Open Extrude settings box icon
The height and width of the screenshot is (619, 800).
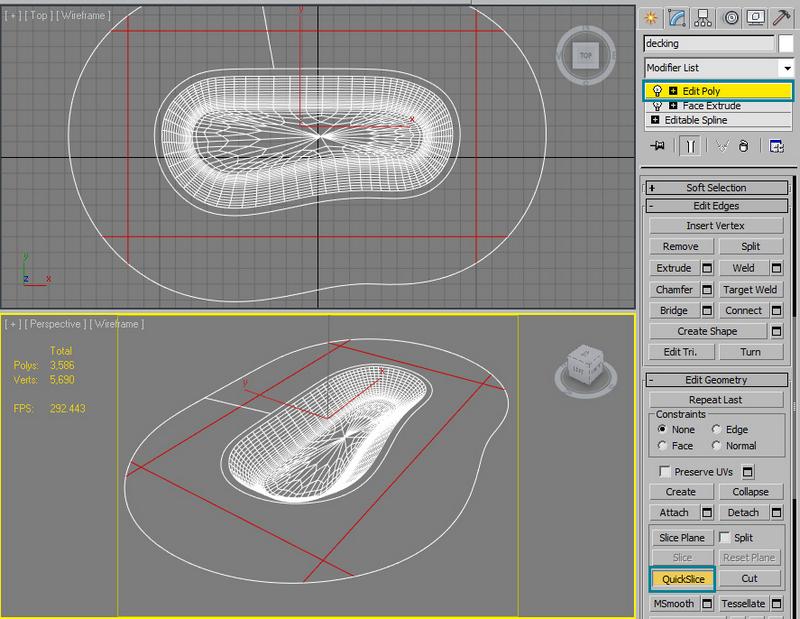pyautogui.click(x=707, y=268)
